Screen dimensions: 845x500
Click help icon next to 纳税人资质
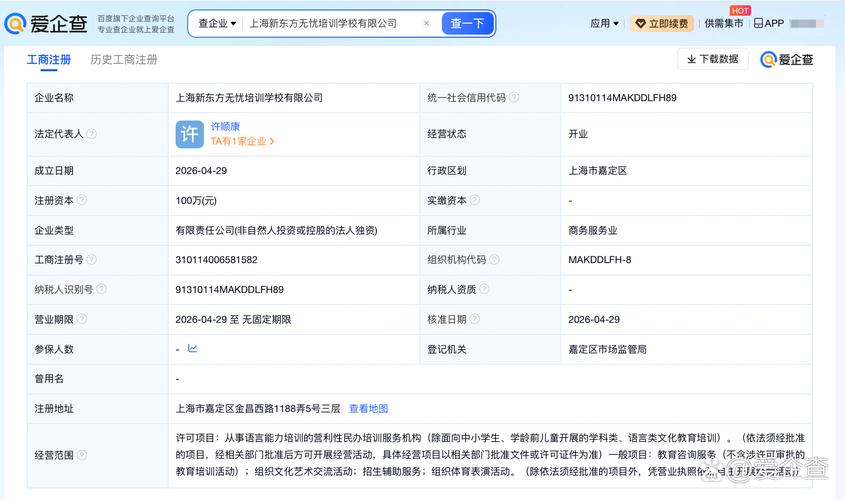[x=484, y=289]
